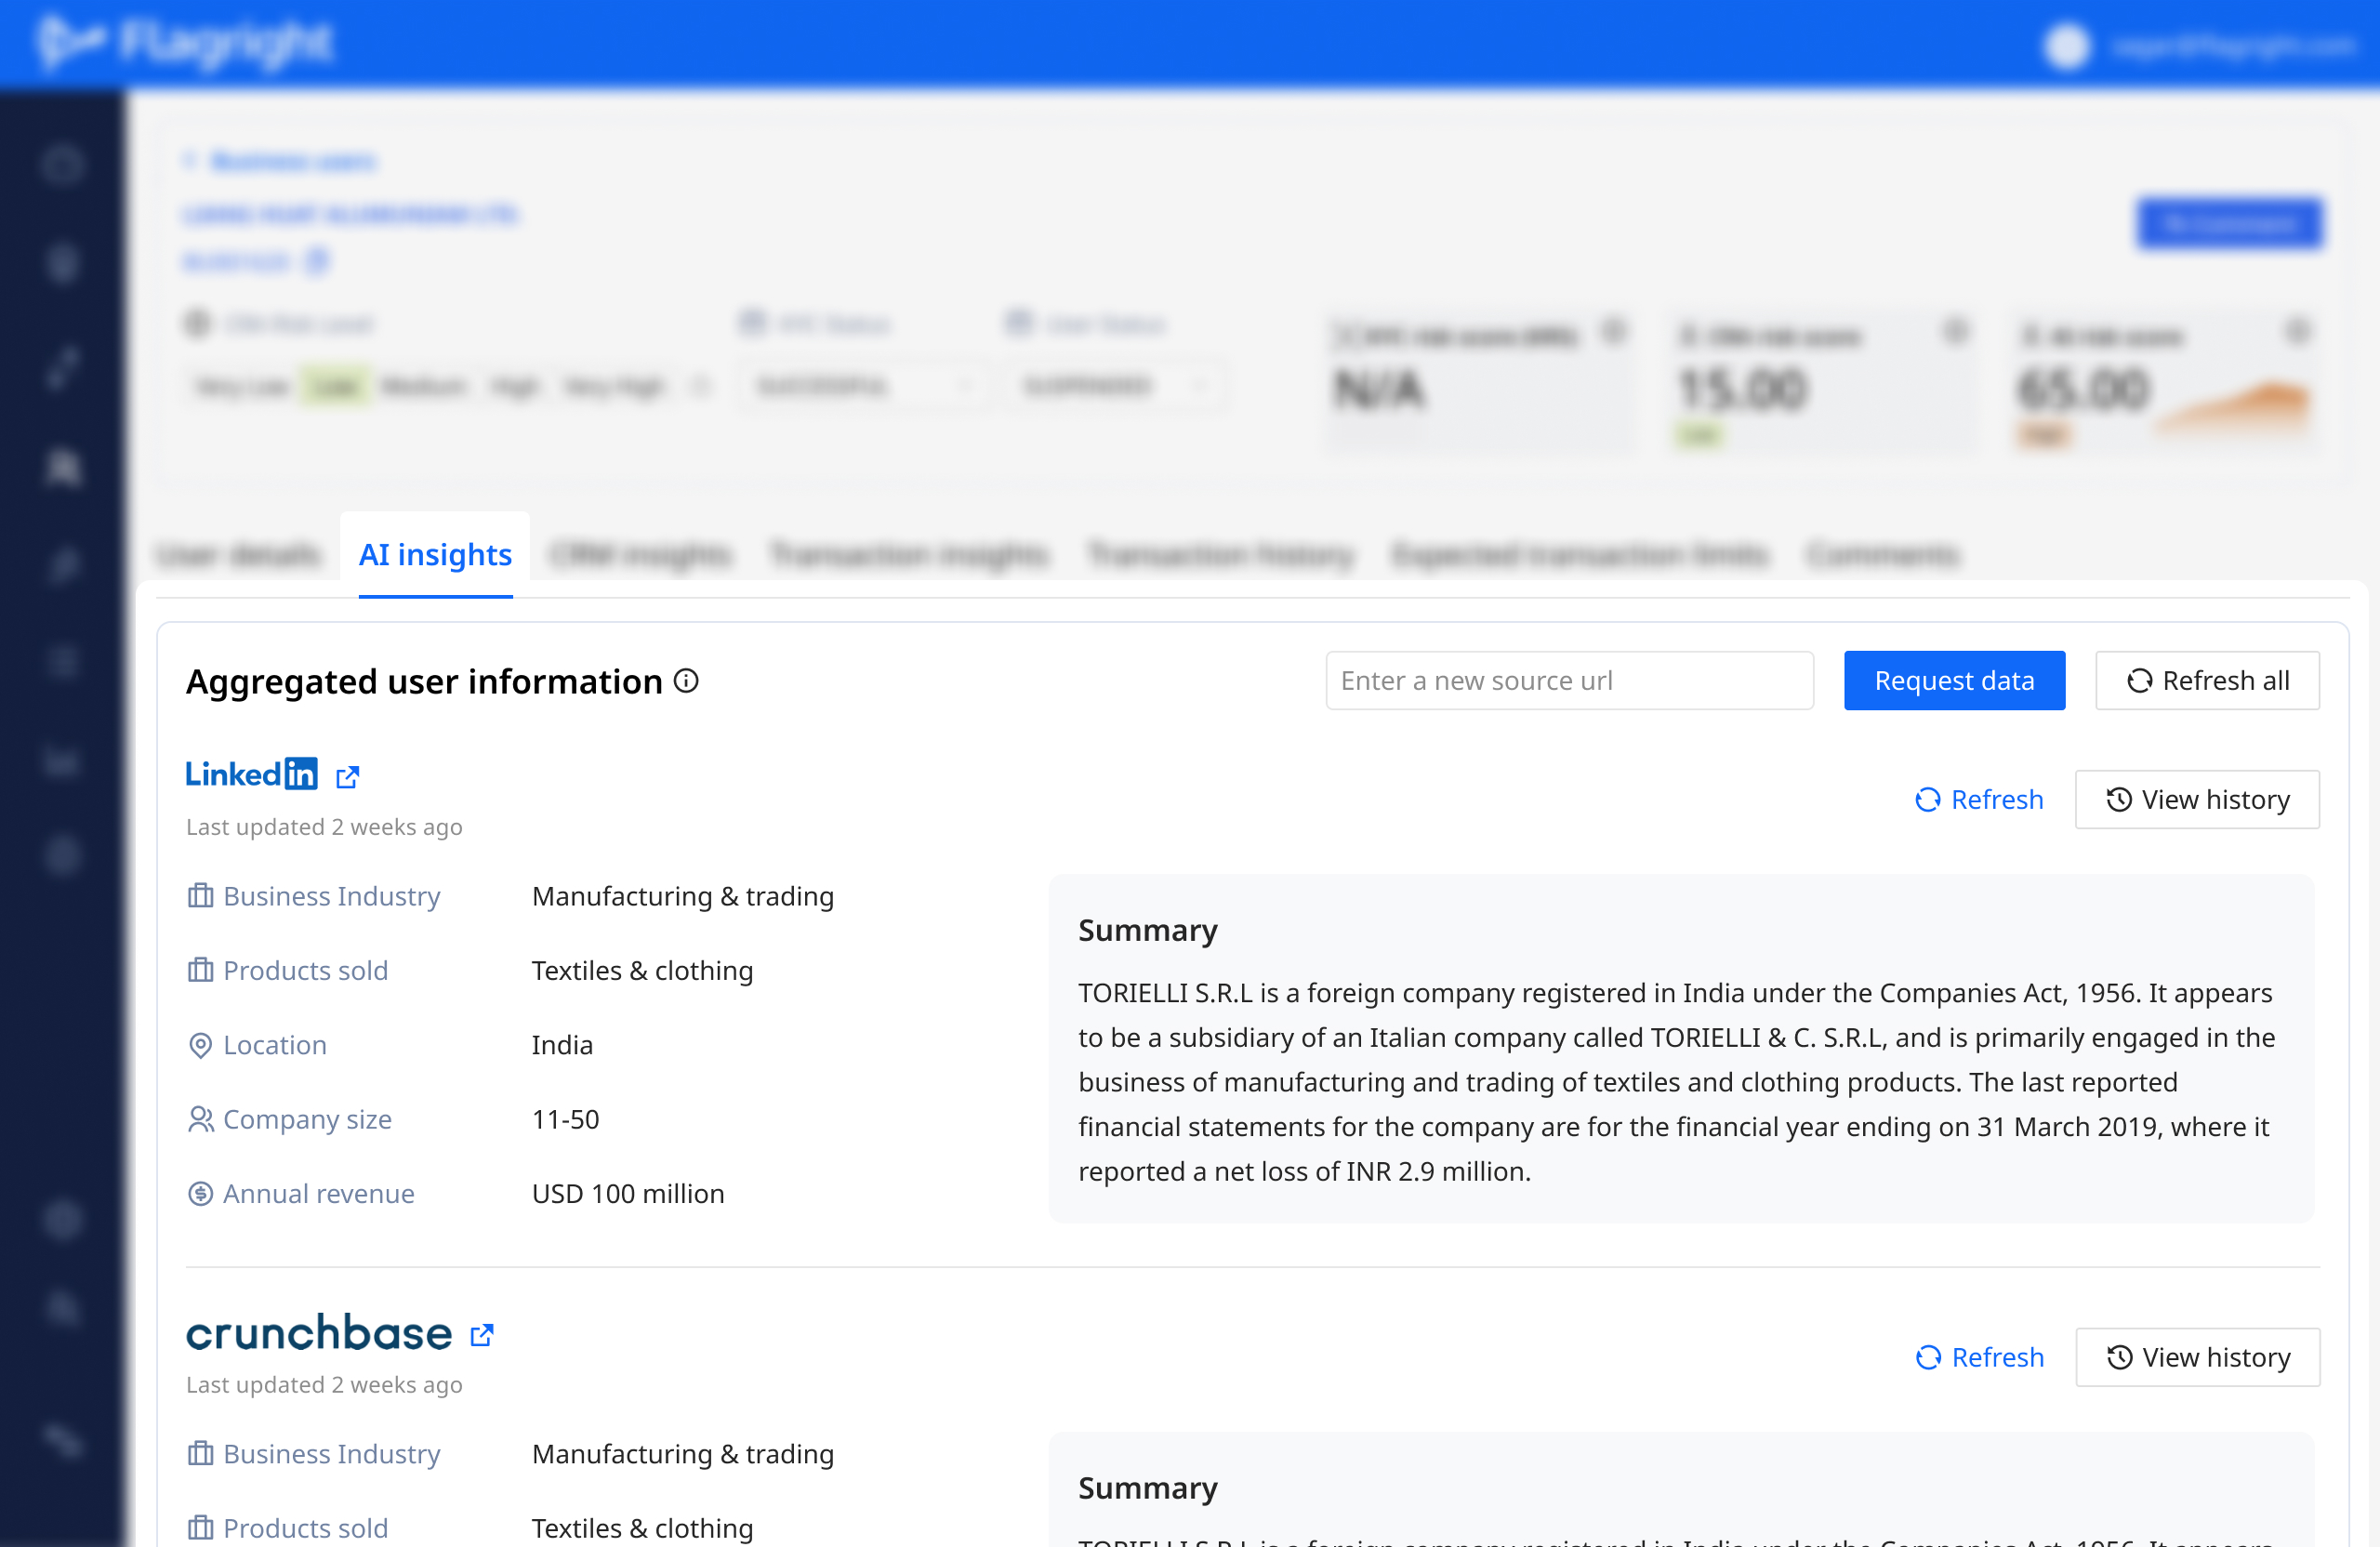
Task: Expand the risk level details chevron
Action: click(700, 386)
